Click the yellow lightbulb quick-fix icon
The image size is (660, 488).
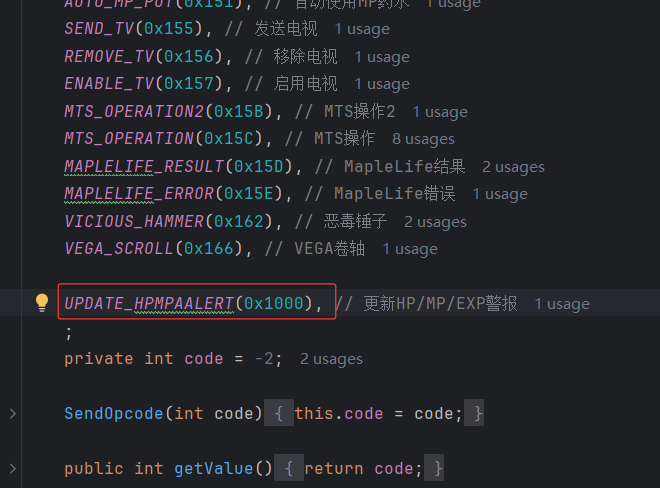[x=42, y=302]
